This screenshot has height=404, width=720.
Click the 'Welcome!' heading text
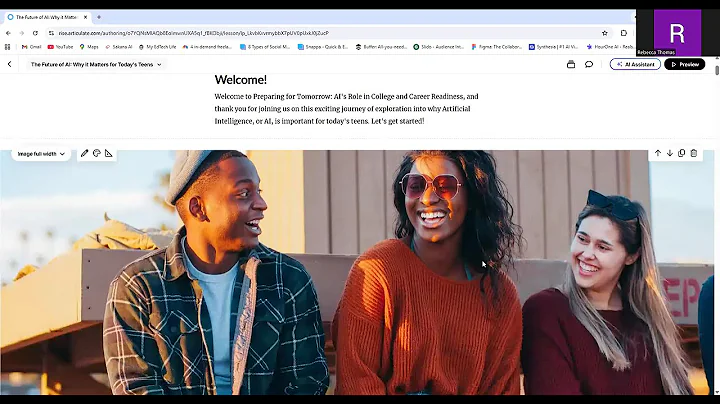(241, 80)
